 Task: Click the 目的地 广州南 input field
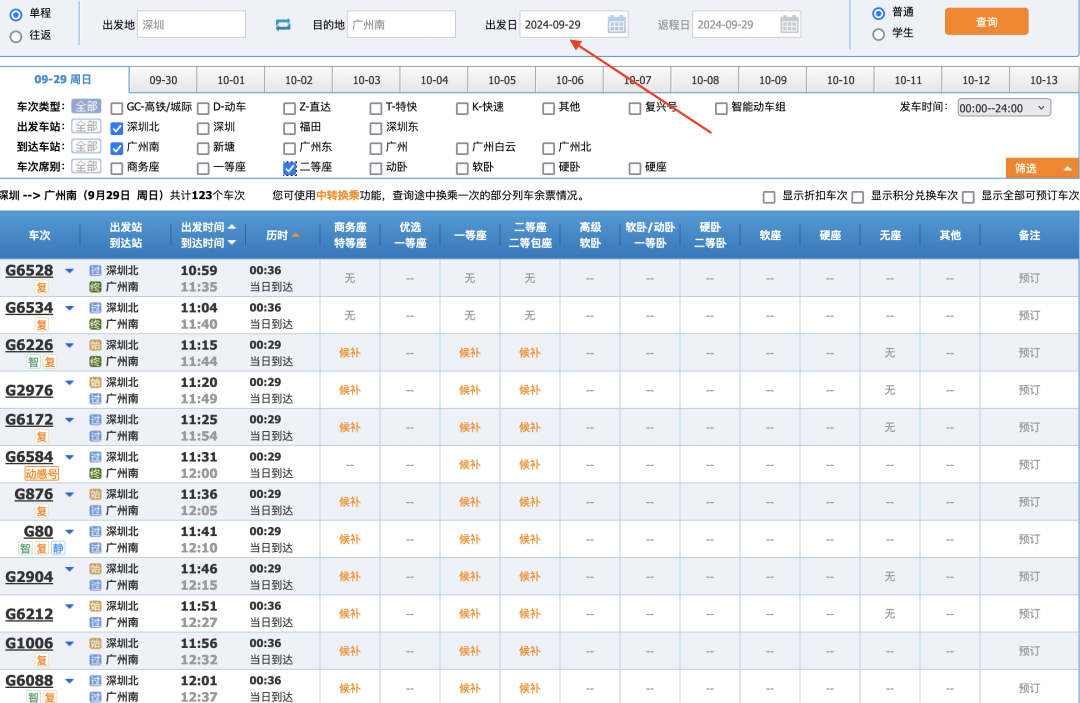pos(402,25)
